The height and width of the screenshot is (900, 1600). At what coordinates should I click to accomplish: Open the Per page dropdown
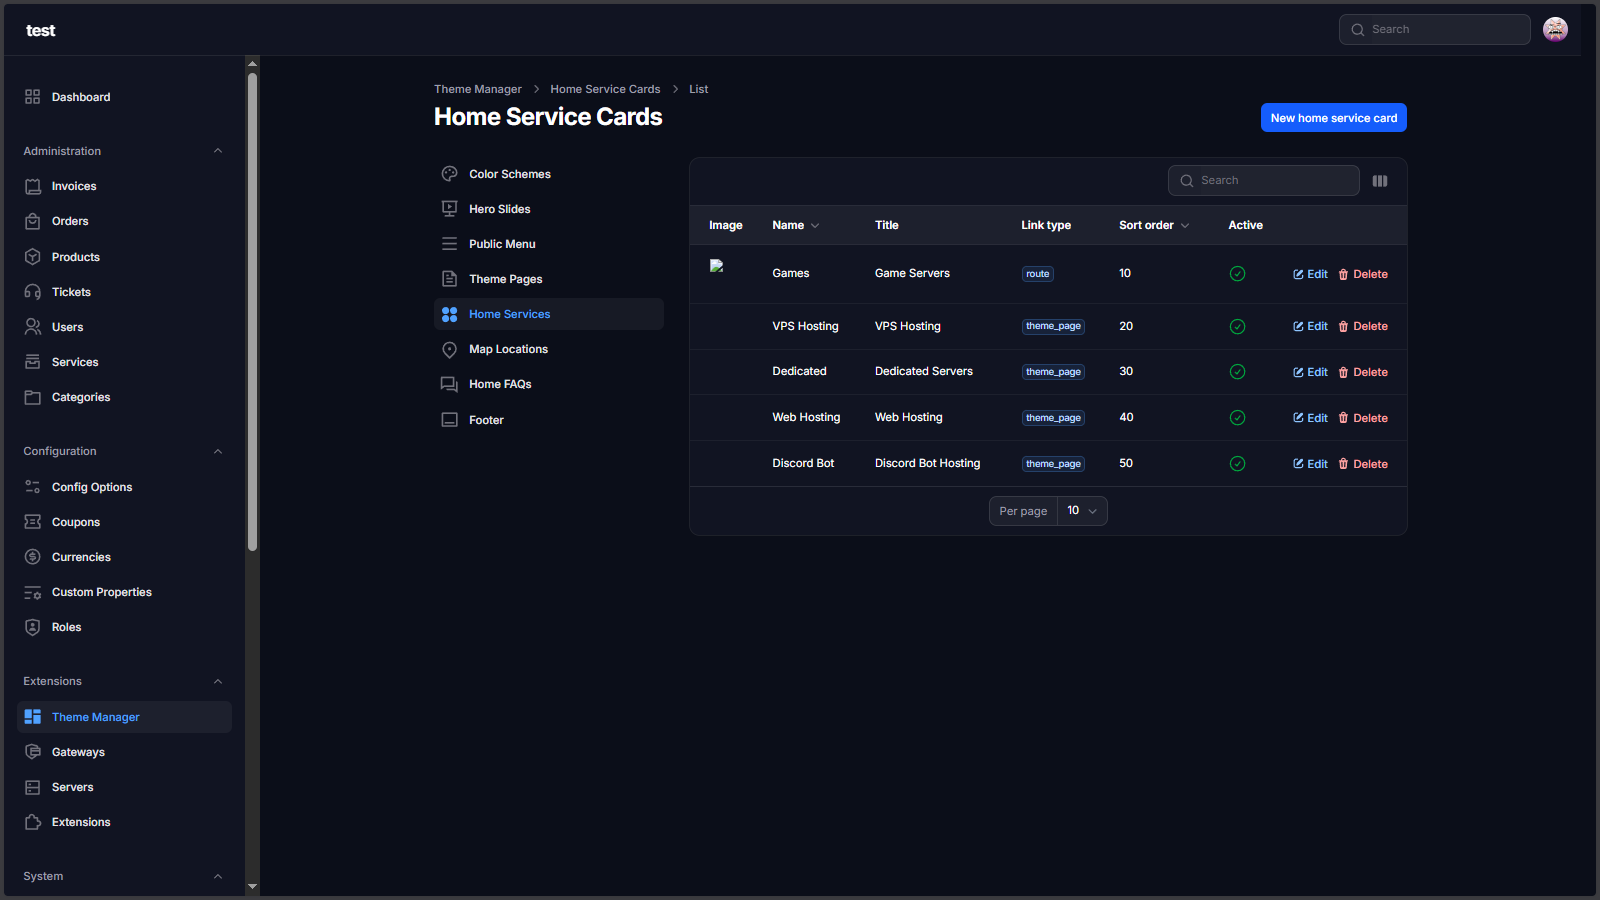click(x=1082, y=511)
